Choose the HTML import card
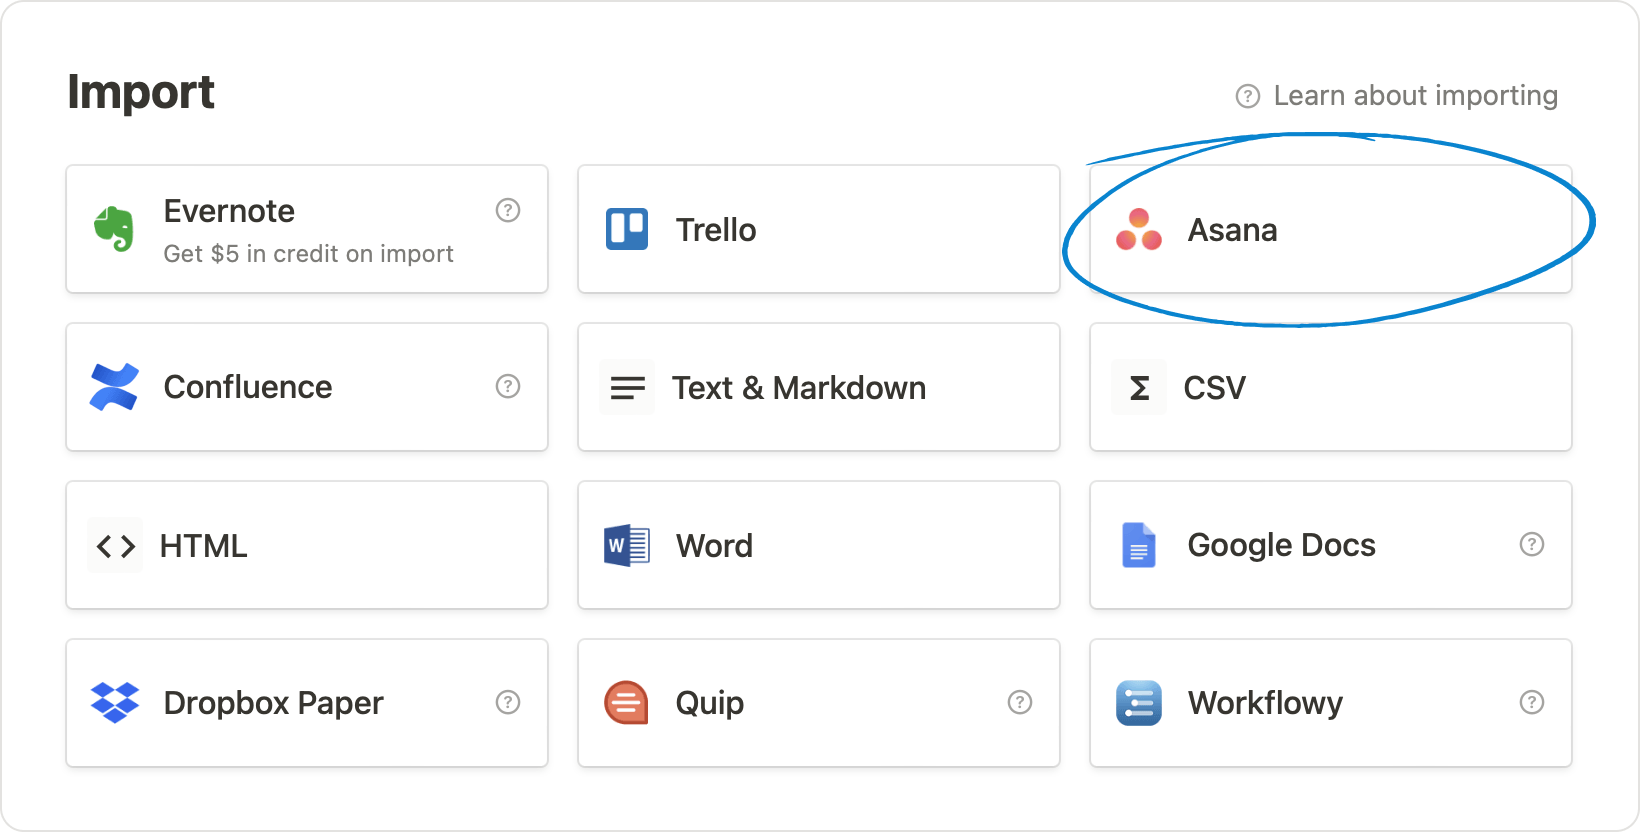Image resolution: width=1640 pixels, height=832 pixels. pyautogui.click(x=306, y=546)
